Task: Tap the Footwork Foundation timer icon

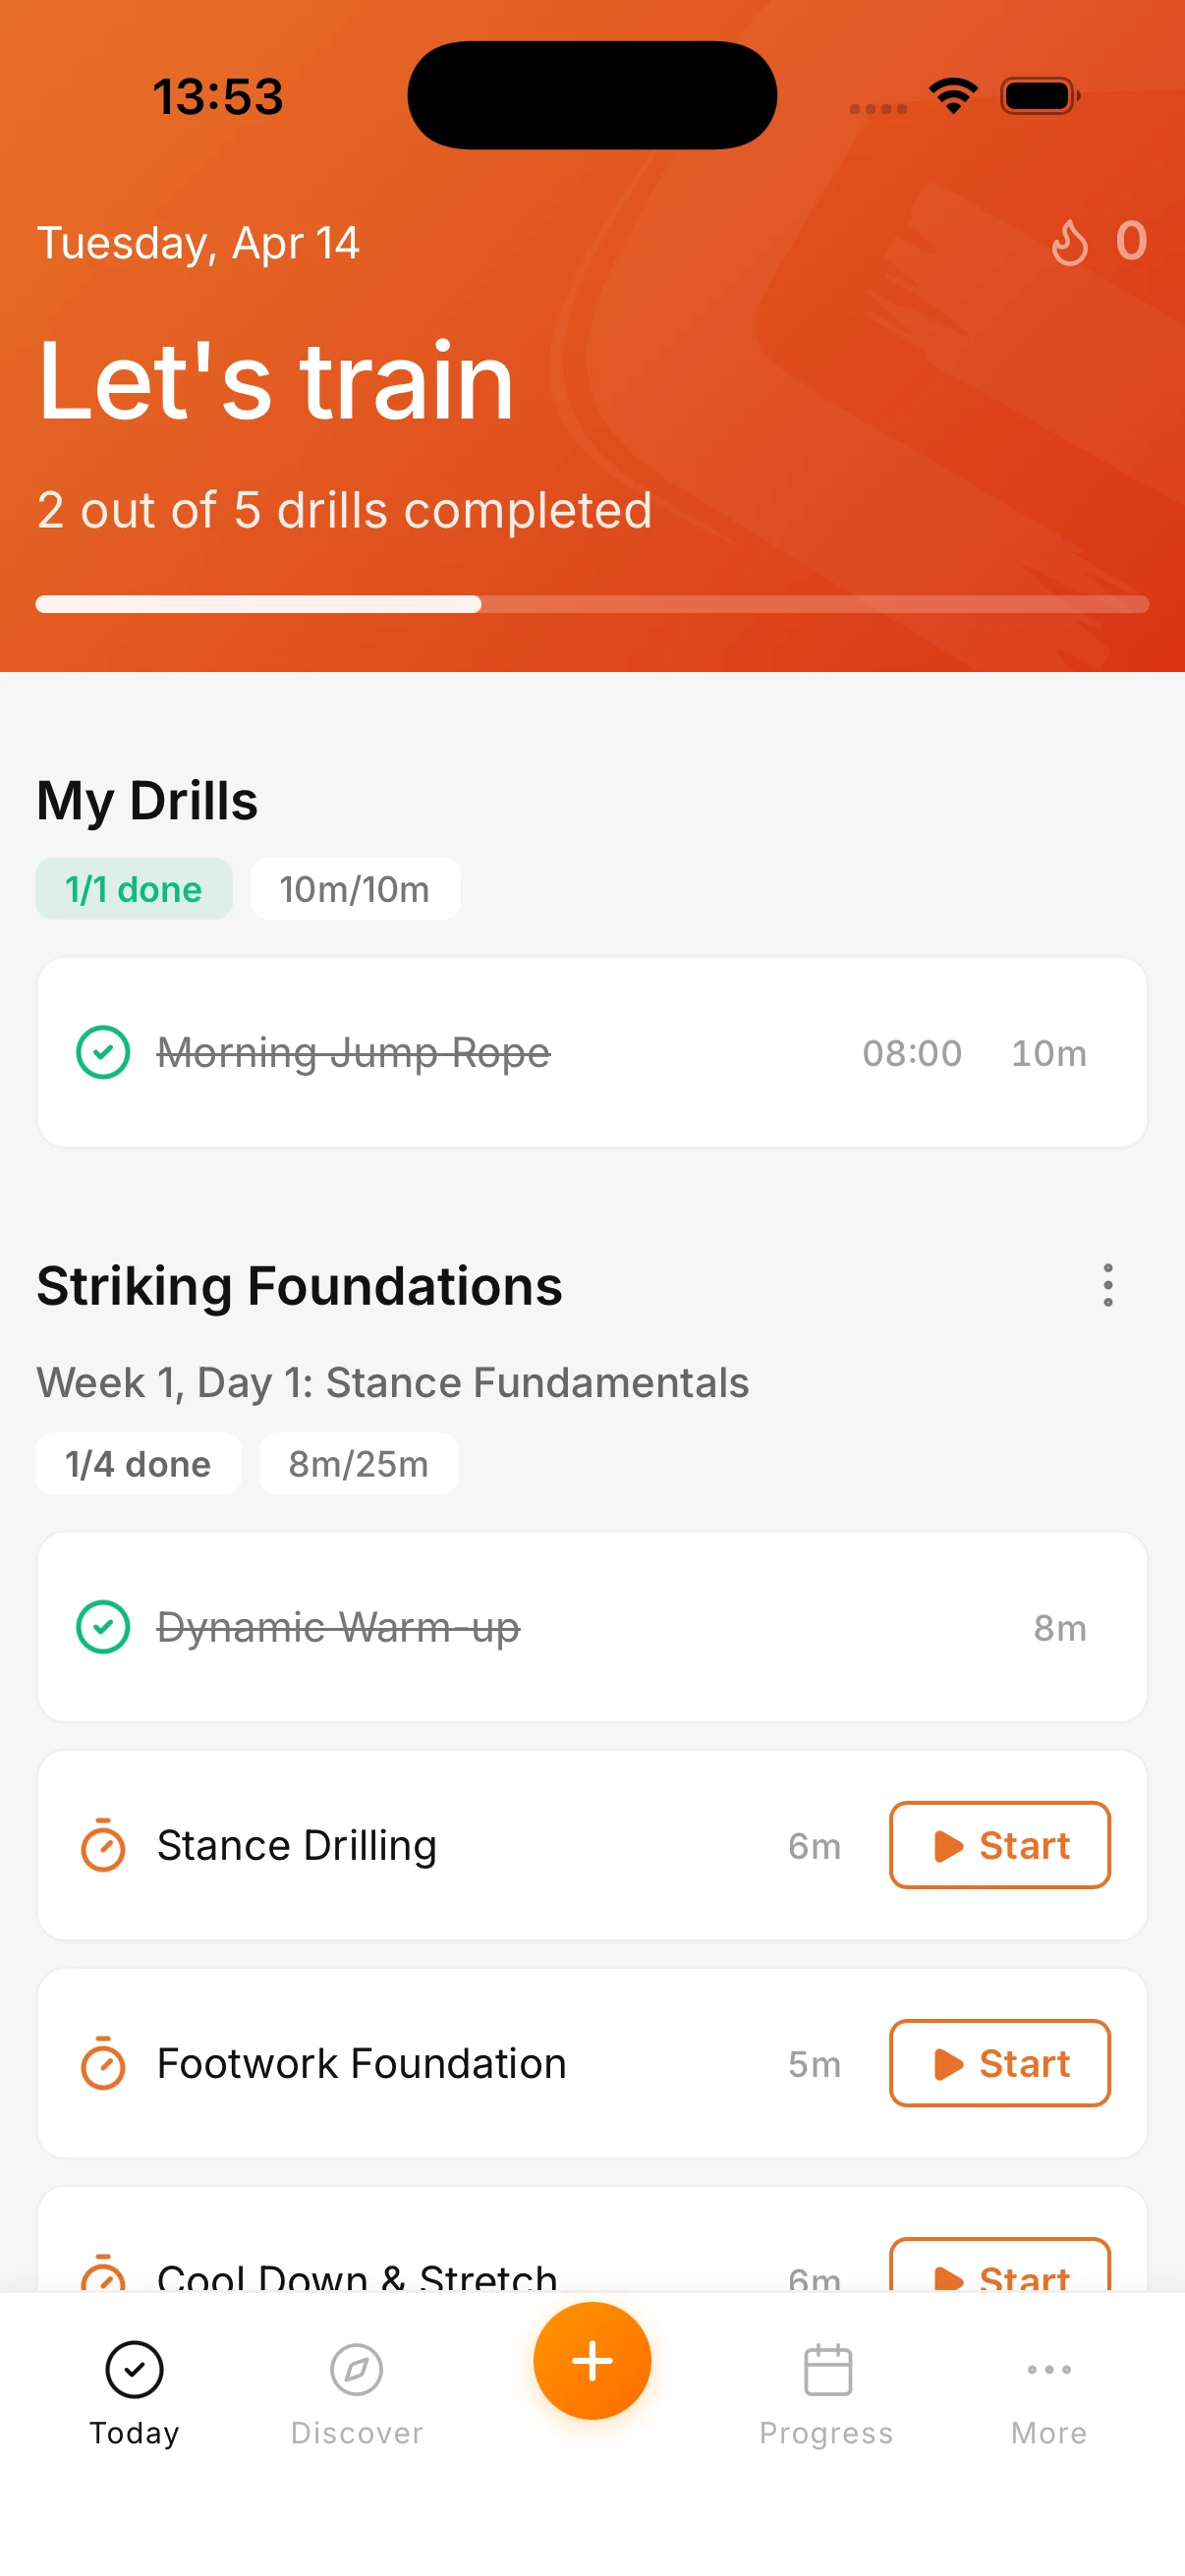Action: point(103,2063)
